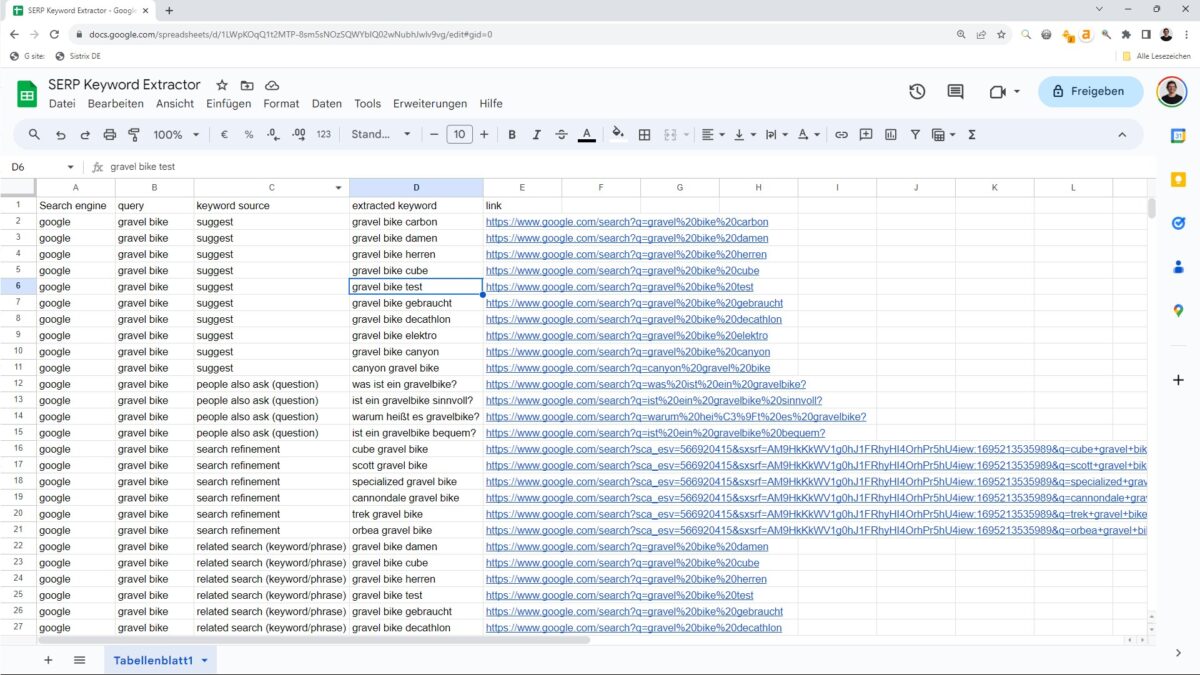Open more number formats (123)

323,134
